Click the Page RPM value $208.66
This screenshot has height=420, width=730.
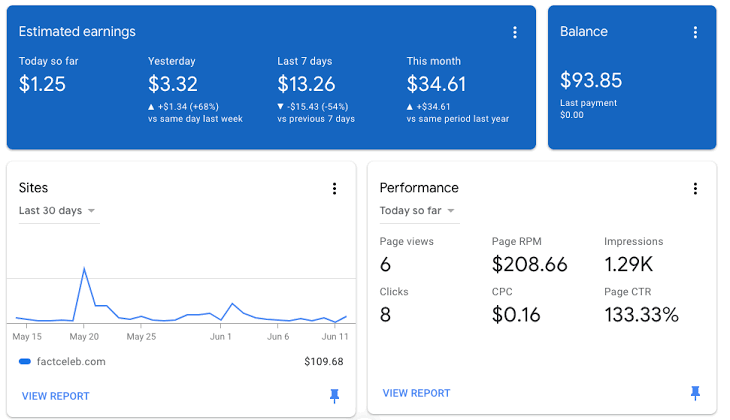click(x=530, y=264)
